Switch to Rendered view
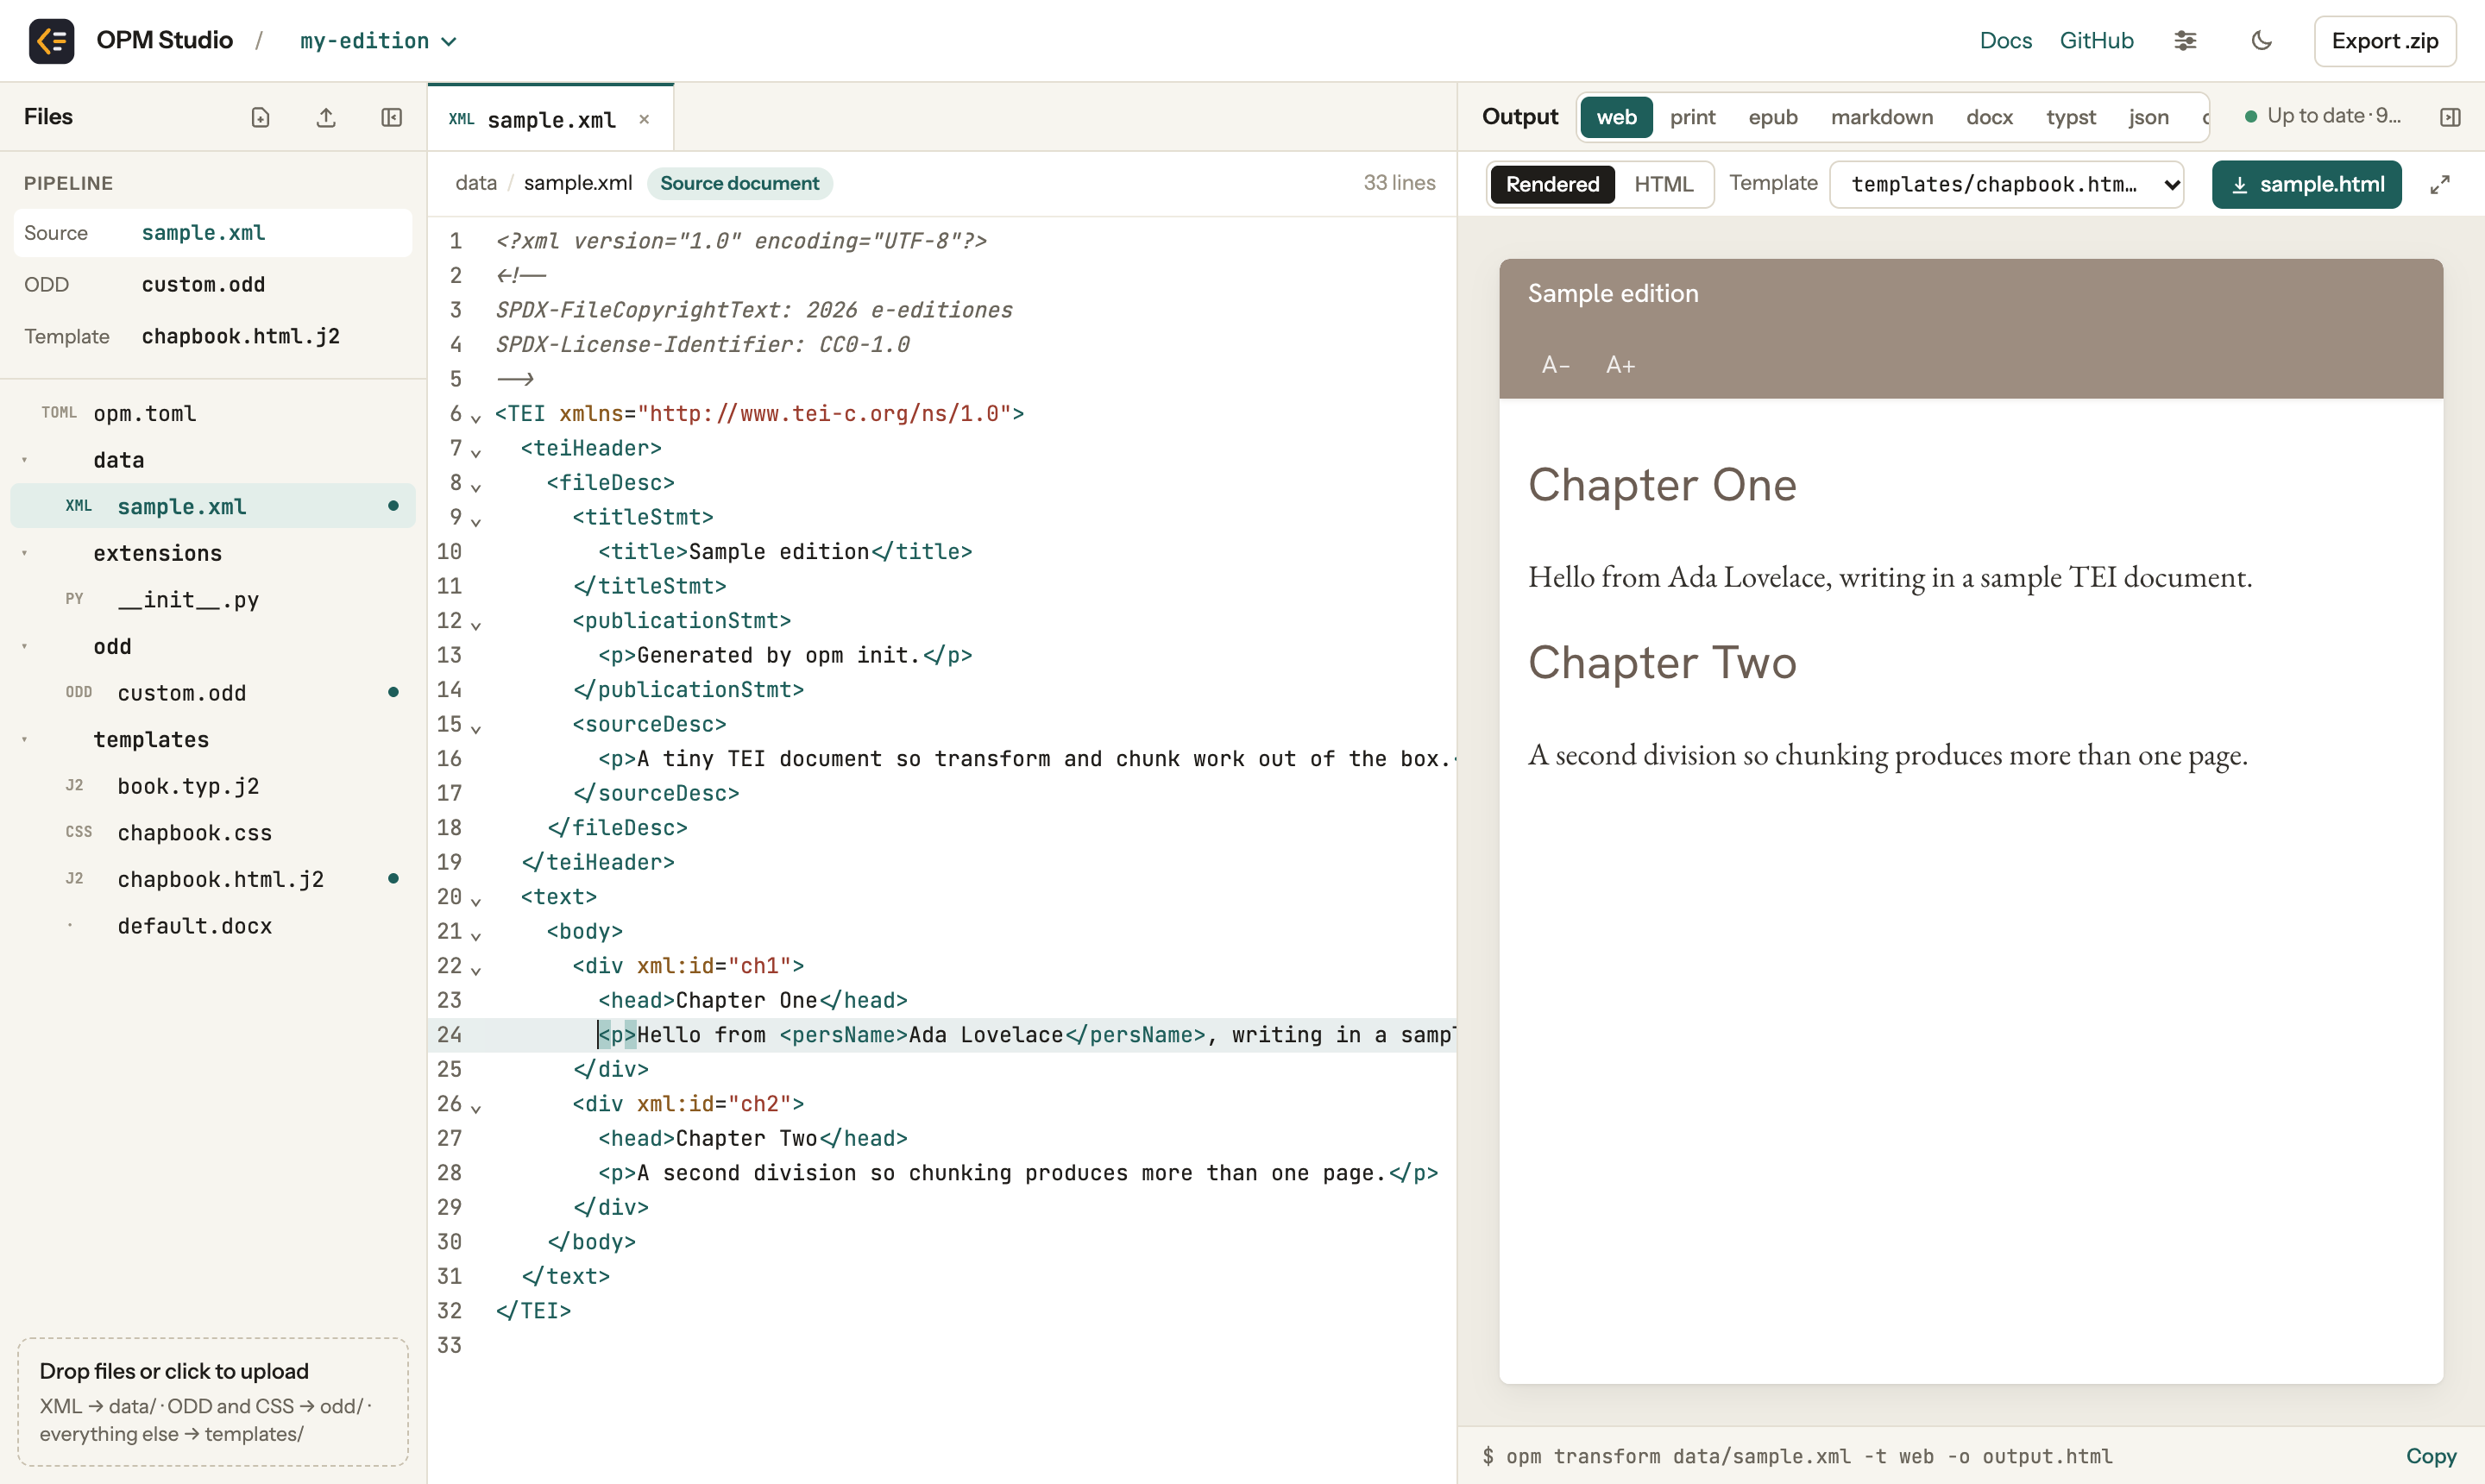The width and height of the screenshot is (2485, 1484). click(x=1552, y=184)
